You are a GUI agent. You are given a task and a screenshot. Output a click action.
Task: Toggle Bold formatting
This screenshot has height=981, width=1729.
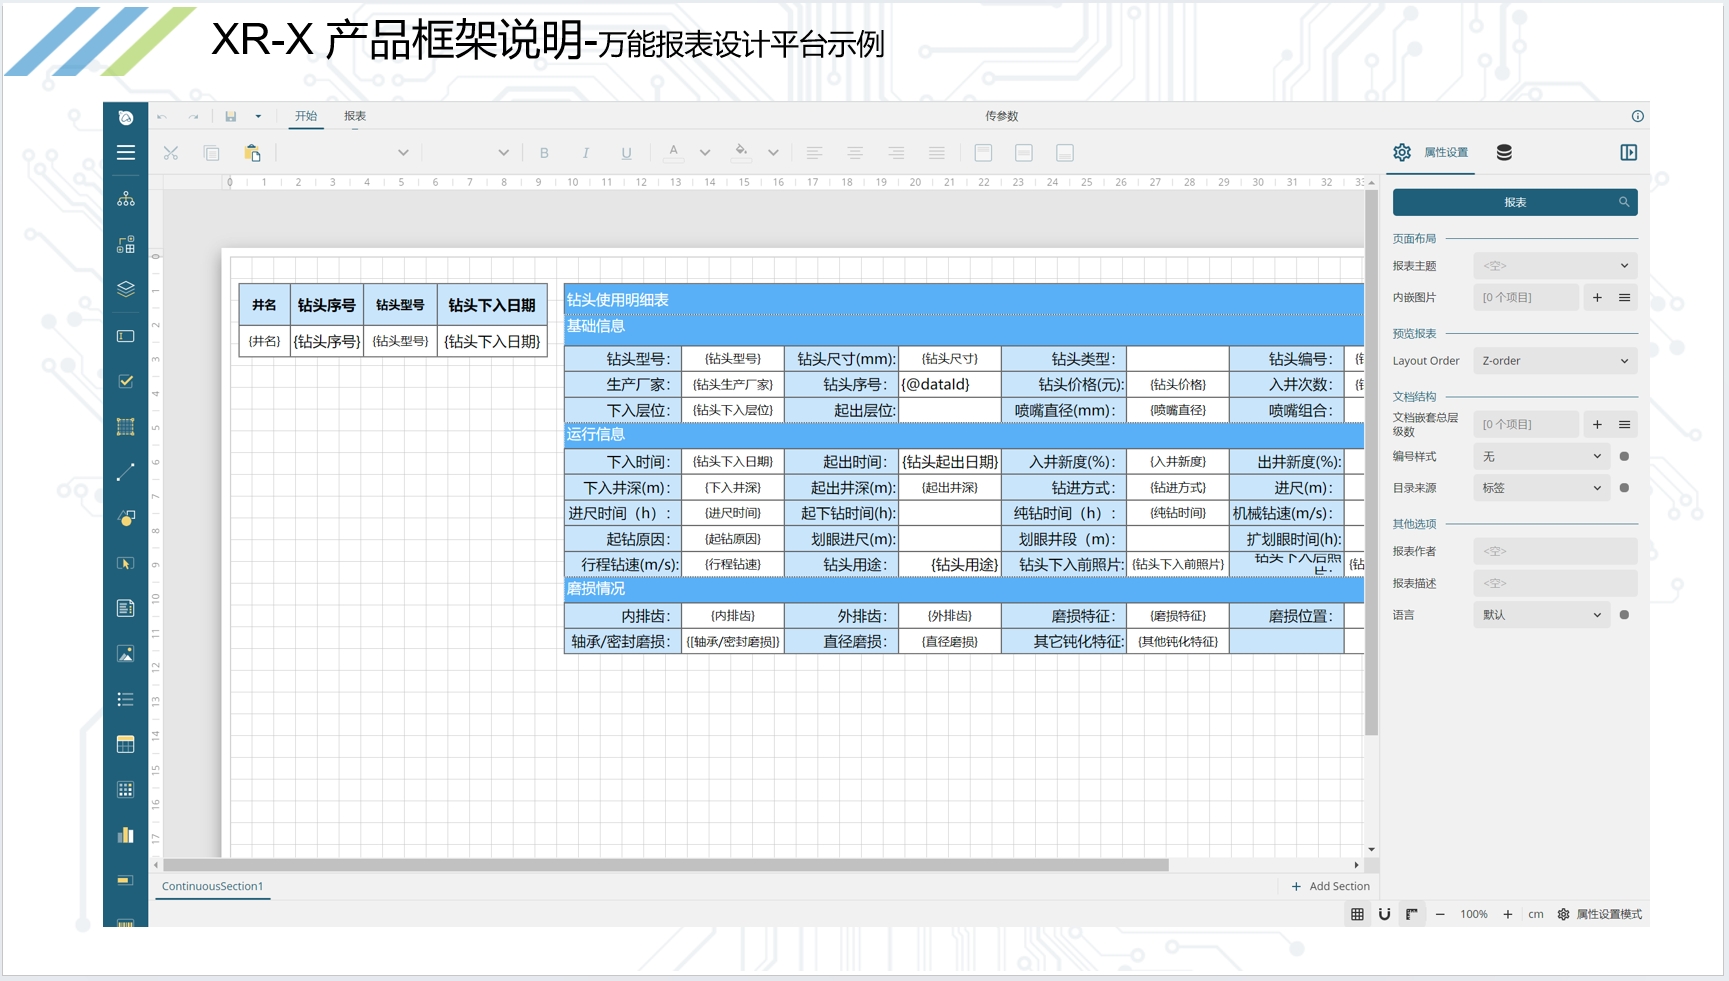tap(544, 153)
